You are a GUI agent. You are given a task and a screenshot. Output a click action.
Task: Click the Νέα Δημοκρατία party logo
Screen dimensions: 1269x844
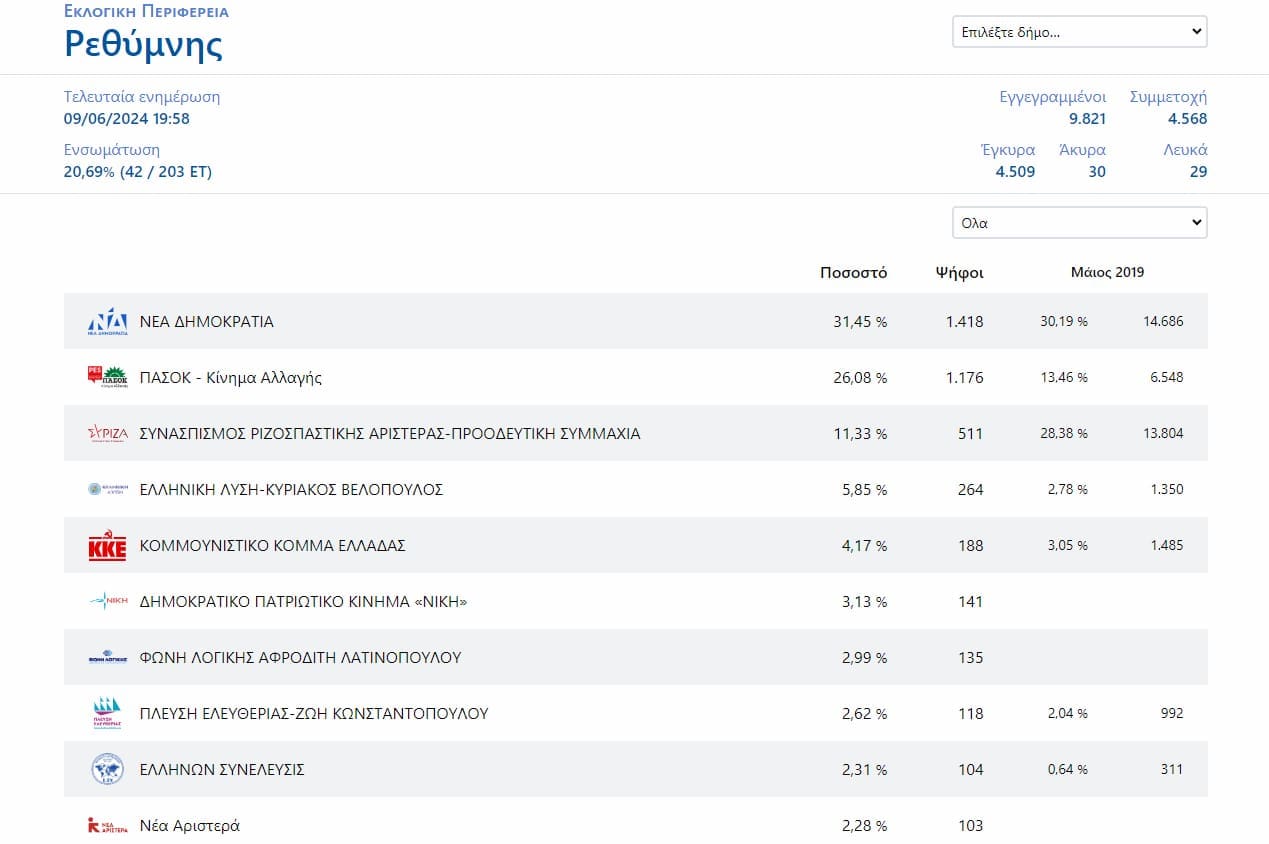(107, 322)
